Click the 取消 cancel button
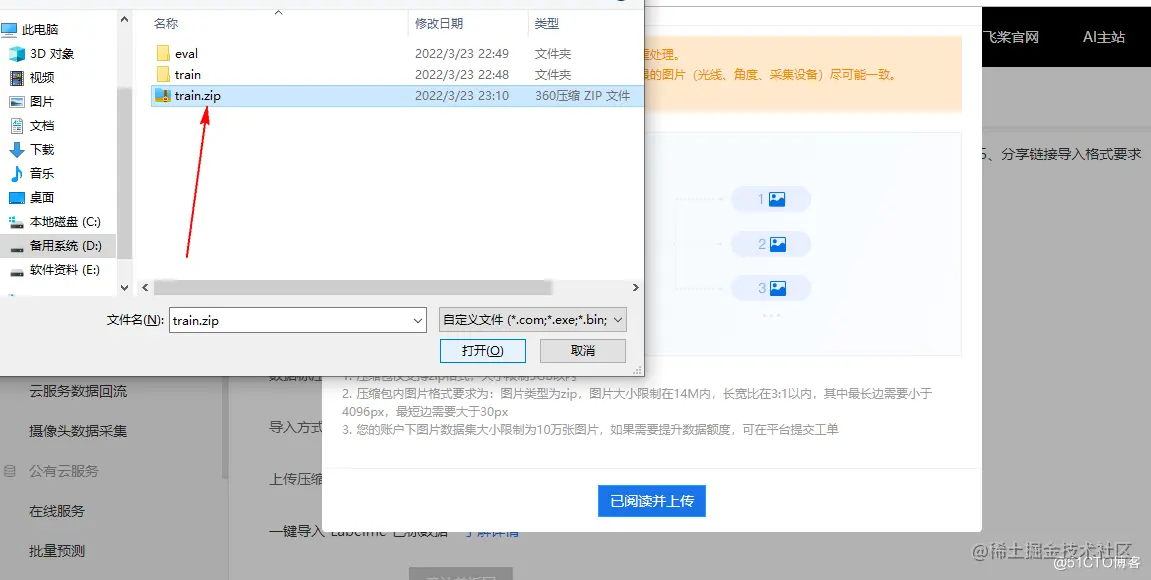 click(x=583, y=351)
